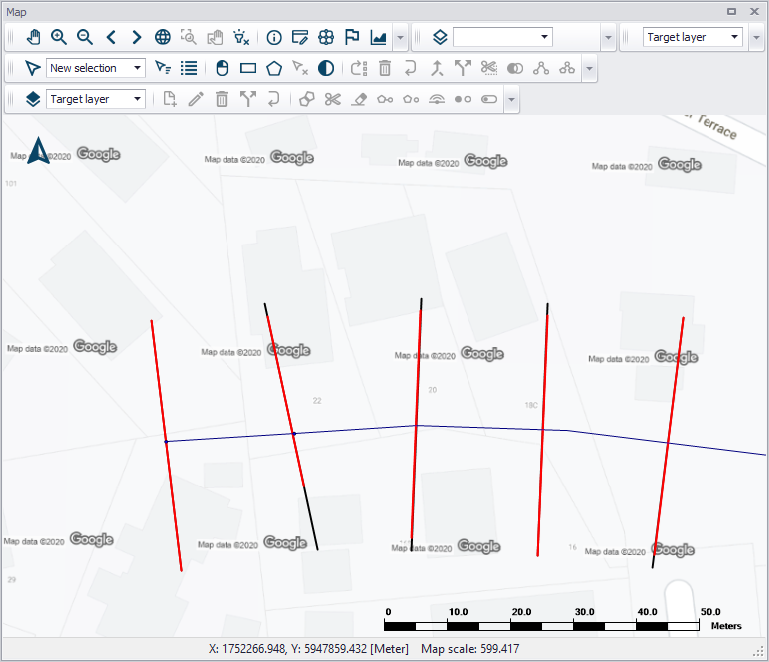
Task: Click the Zoom in magnifier
Action: [x=59, y=37]
